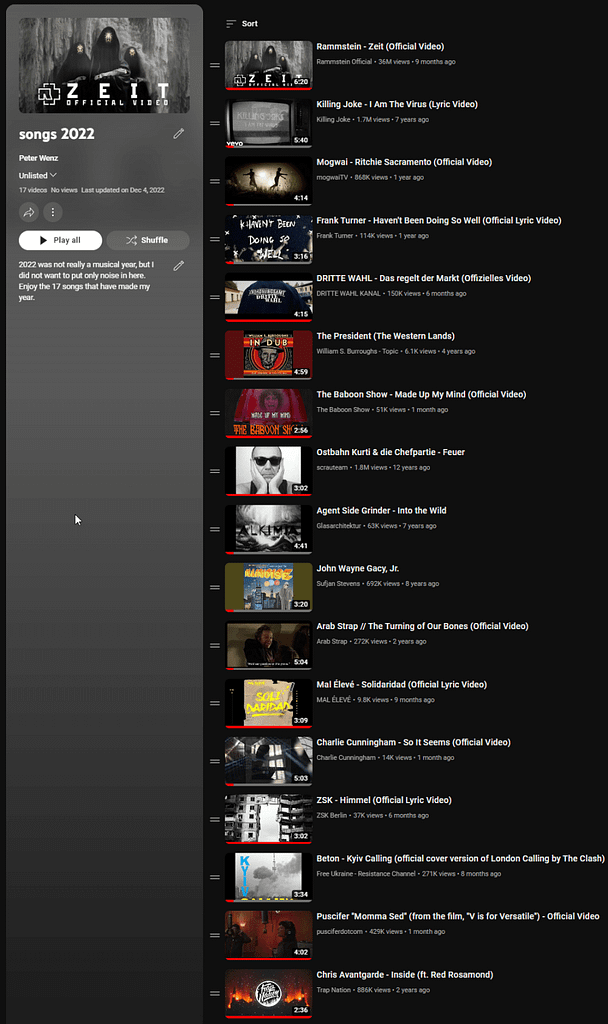Image resolution: width=608 pixels, height=1024 pixels.
Task: Open Beton - Kyiv Calling video title
Action: (x=460, y=858)
